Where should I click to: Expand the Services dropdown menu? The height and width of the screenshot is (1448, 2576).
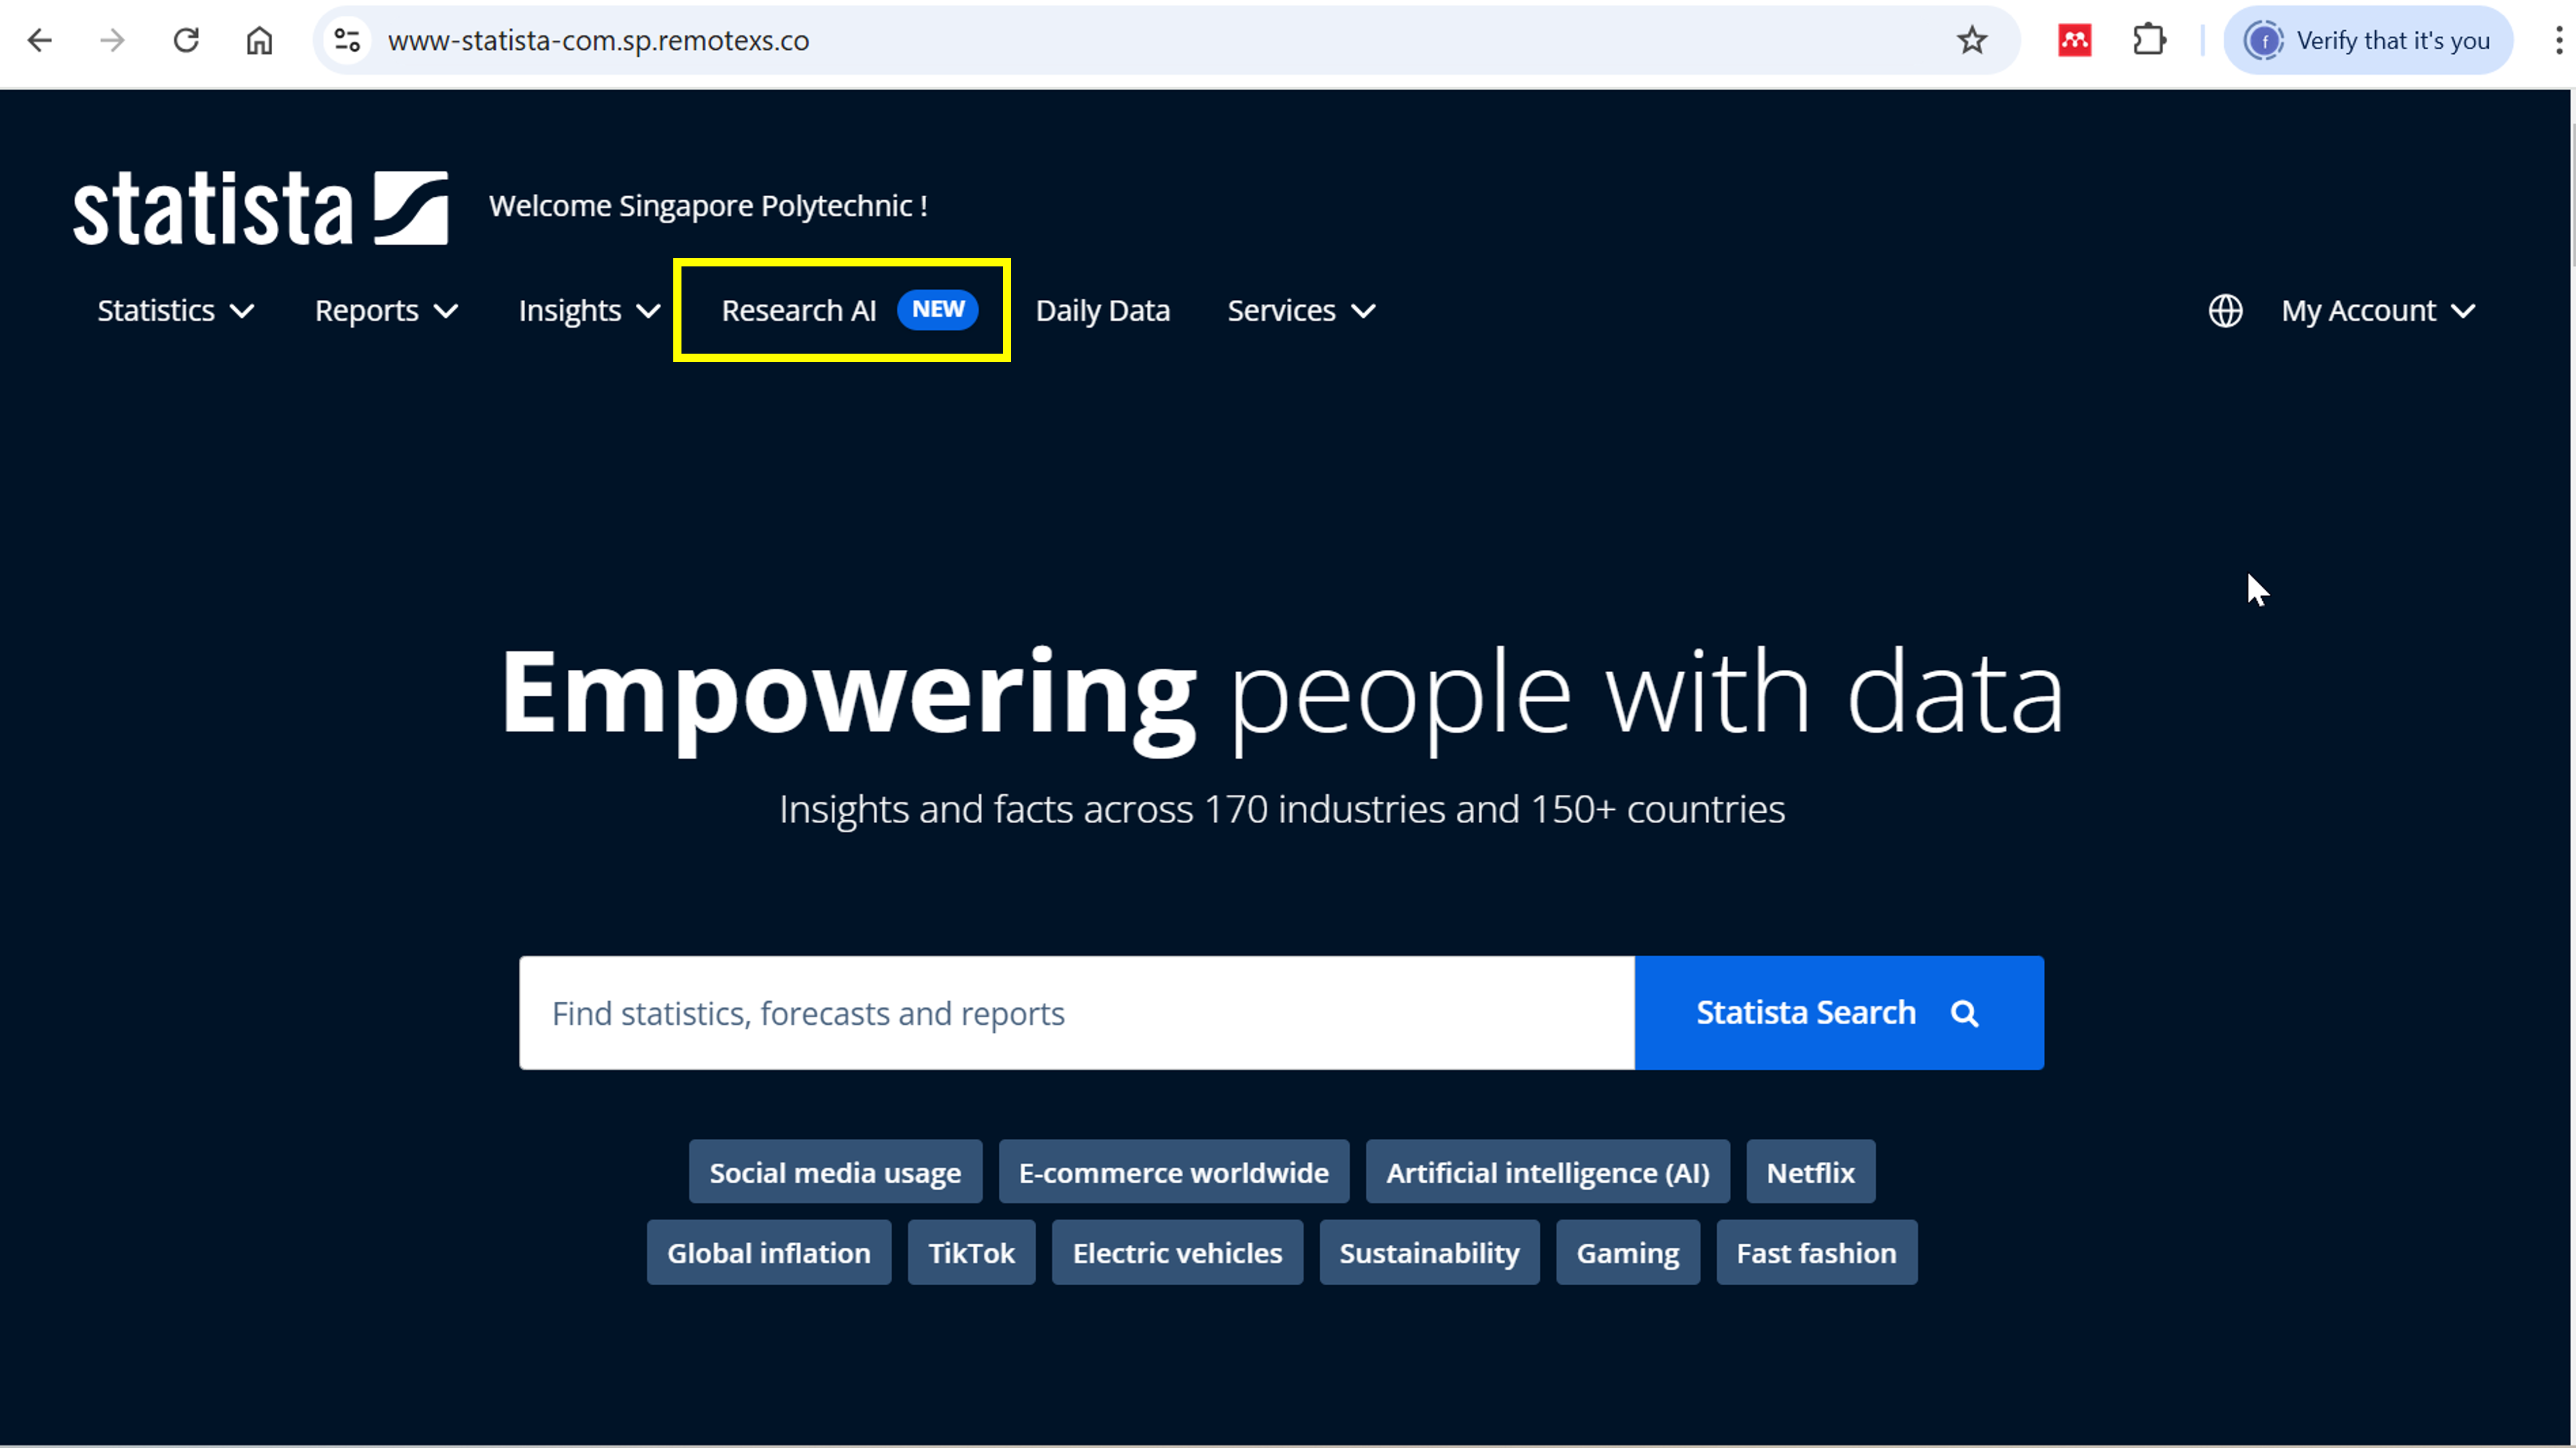(x=1301, y=311)
